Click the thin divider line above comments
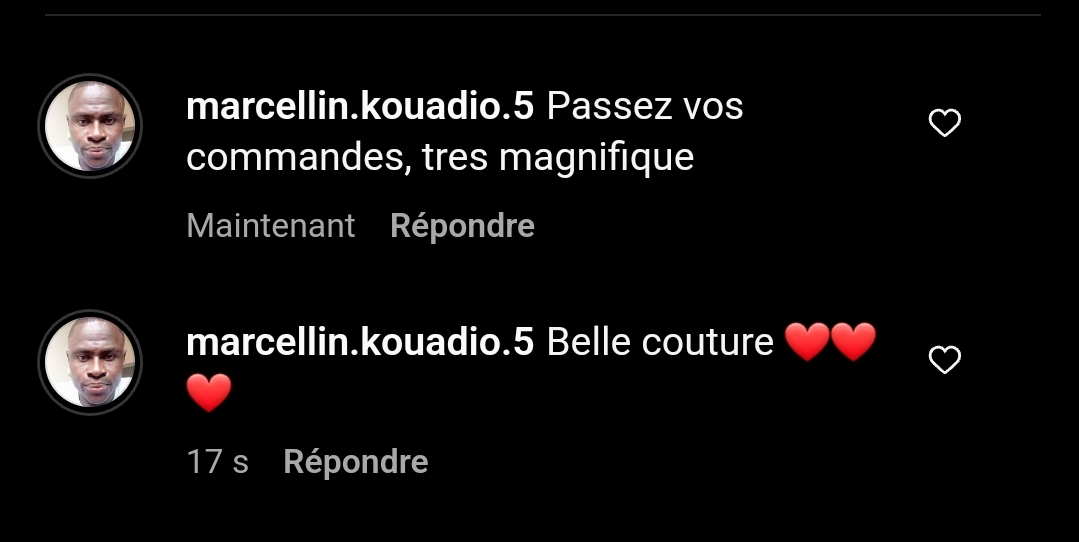1079x542 pixels. point(543,14)
